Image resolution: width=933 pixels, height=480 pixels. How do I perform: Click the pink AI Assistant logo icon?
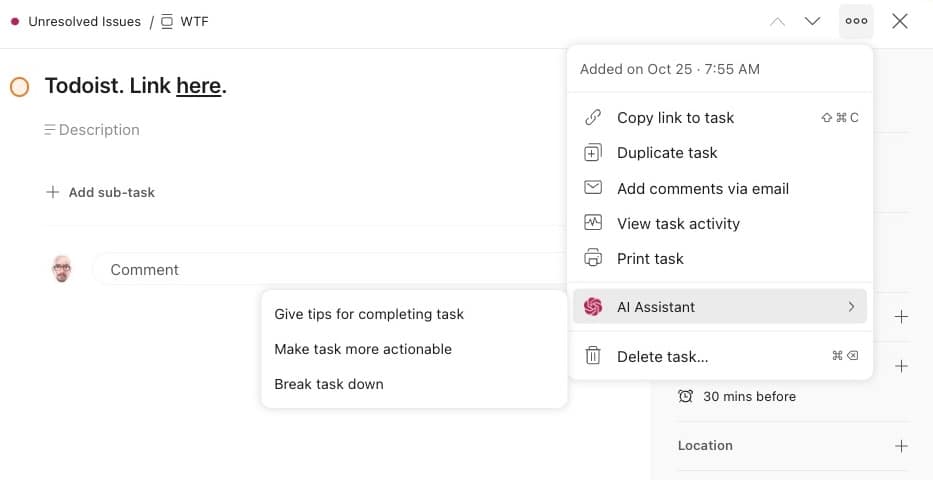[x=593, y=307]
